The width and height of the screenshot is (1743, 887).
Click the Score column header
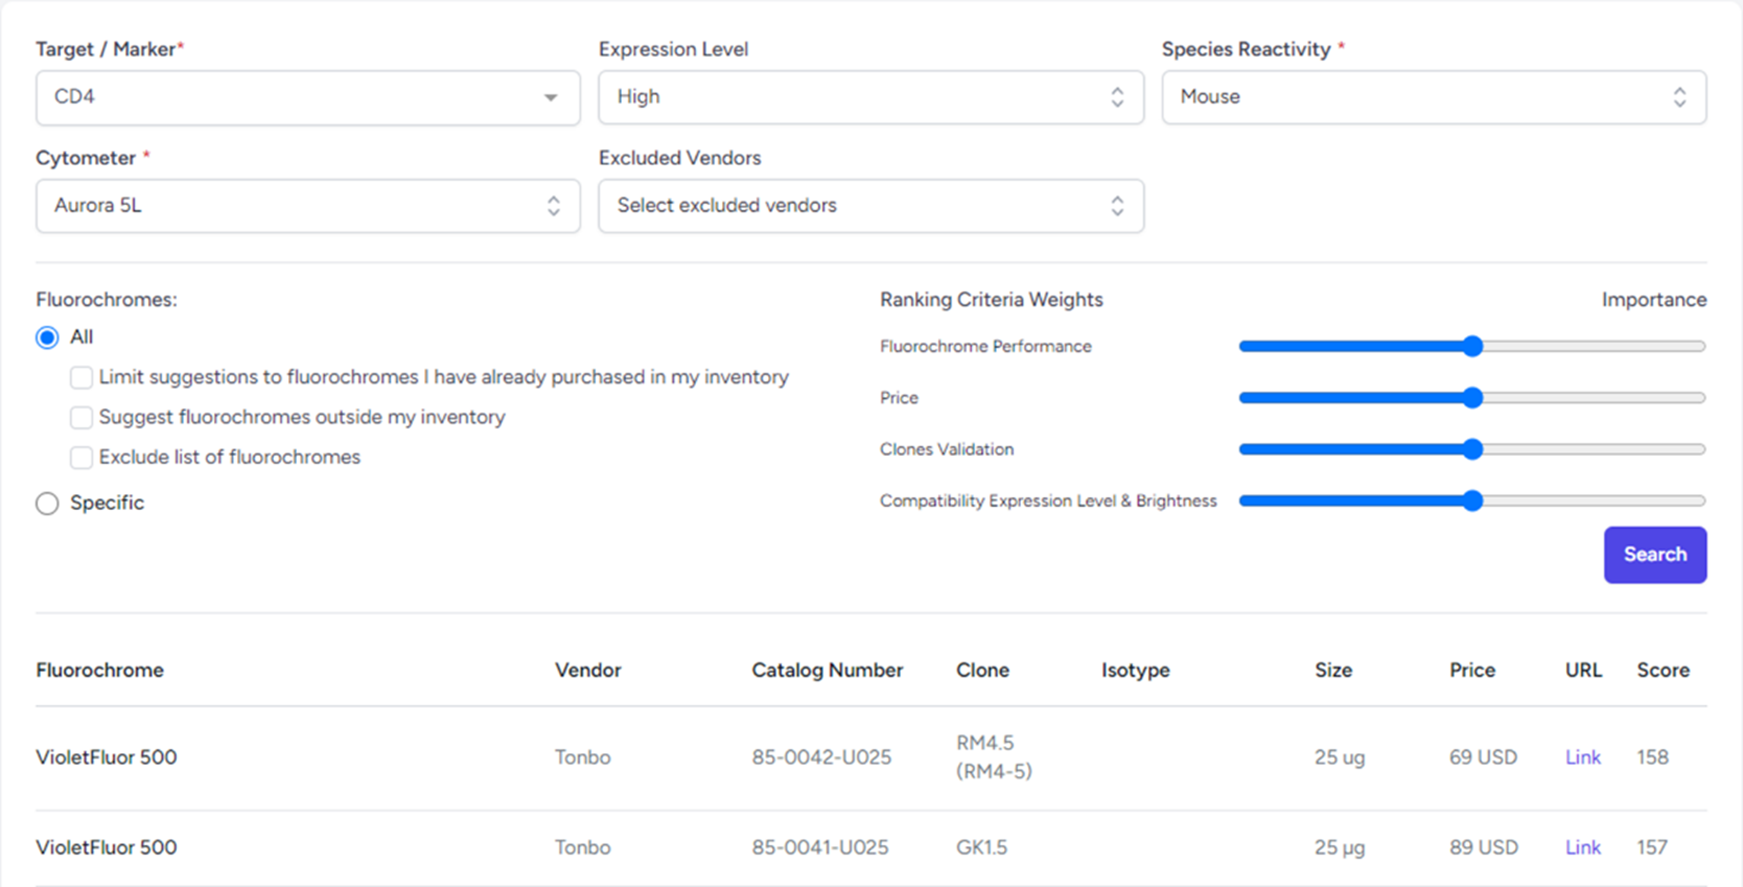(x=1662, y=670)
